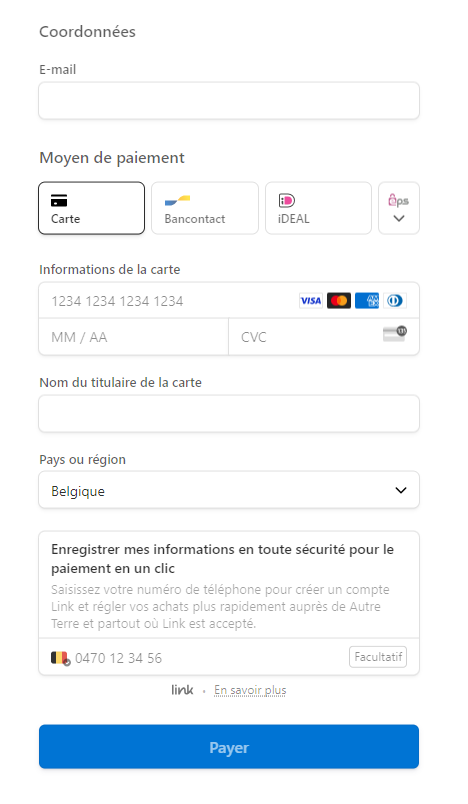Viewport: 468px width, 804px height.
Task: Click the Mastercard logo icon
Action: [x=339, y=300]
